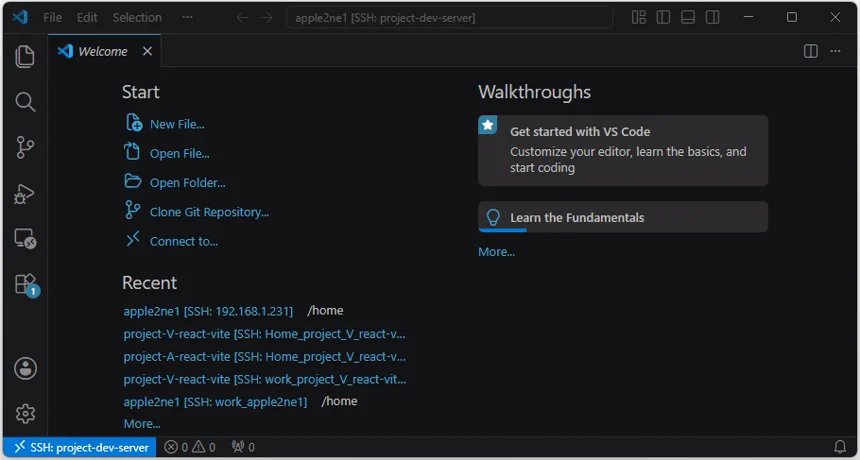Screen dimensions: 860x460
Task: Click the Clone Git Repository icon
Action: coord(132,210)
